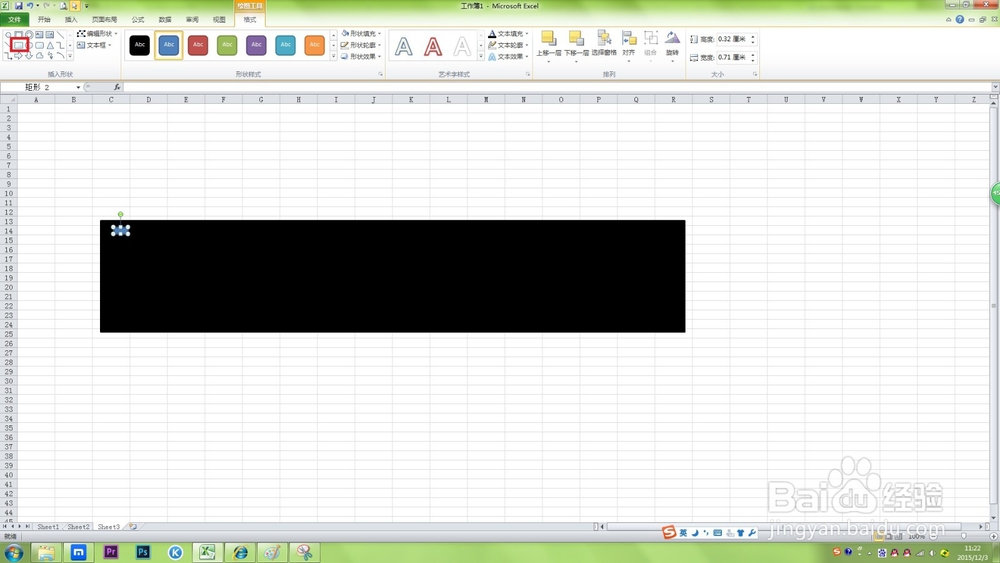The height and width of the screenshot is (563, 1000).
Task: Open Size group dialog launcher
Action: [x=754, y=75]
